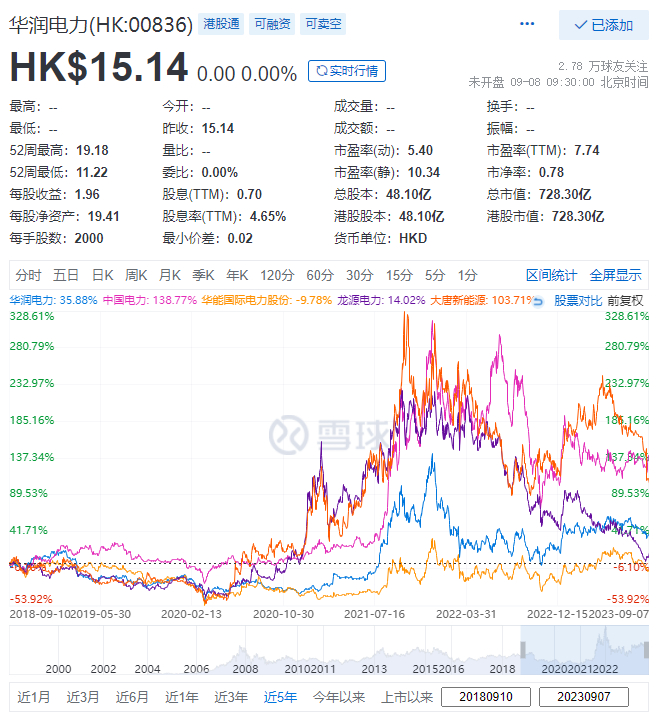Click 大唐新能源 legend entry
Image resolution: width=658 pixels, height=713 pixels.
tap(481, 300)
